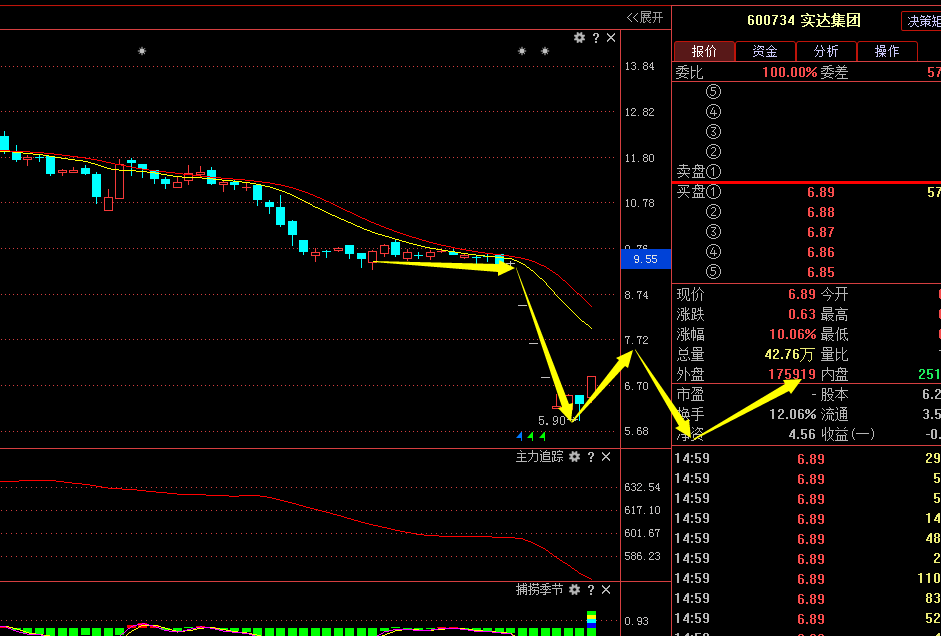Switch to the 报价 tab

coord(704,51)
